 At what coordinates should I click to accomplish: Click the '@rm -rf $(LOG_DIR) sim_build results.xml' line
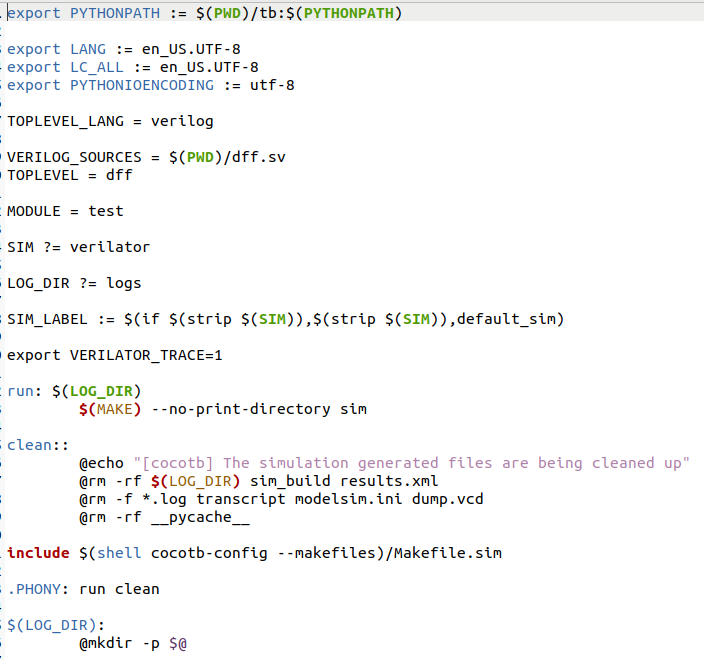pos(259,481)
